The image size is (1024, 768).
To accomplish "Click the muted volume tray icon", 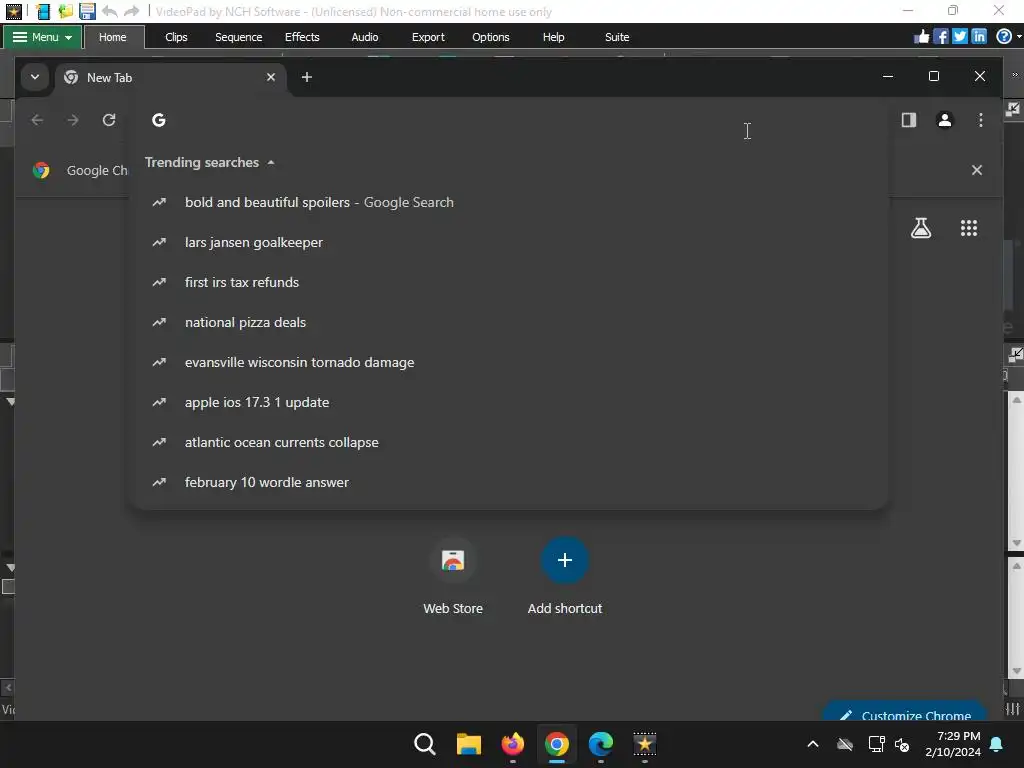I will (902, 744).
